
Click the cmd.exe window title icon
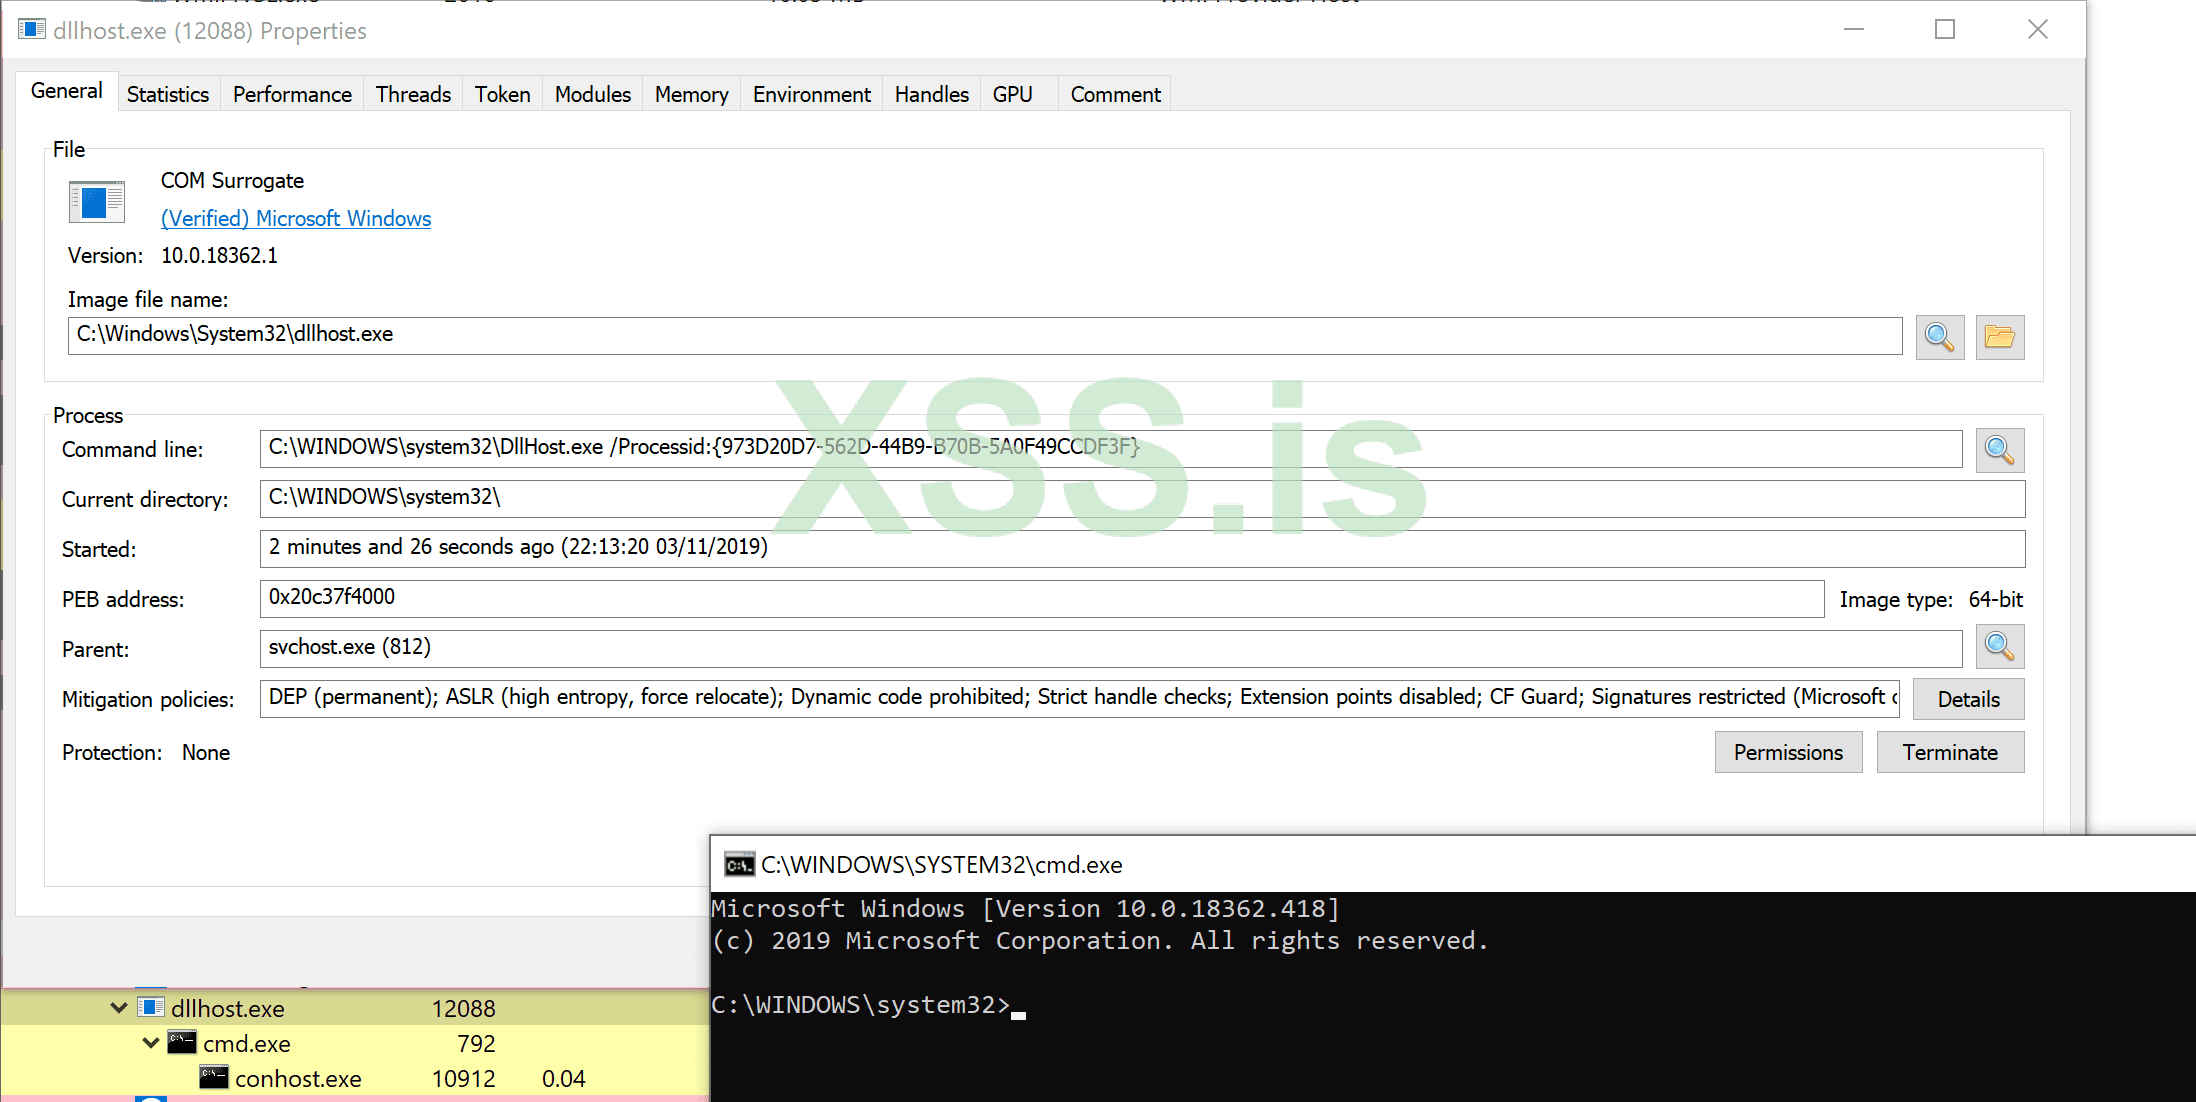[x=739, y=865]
